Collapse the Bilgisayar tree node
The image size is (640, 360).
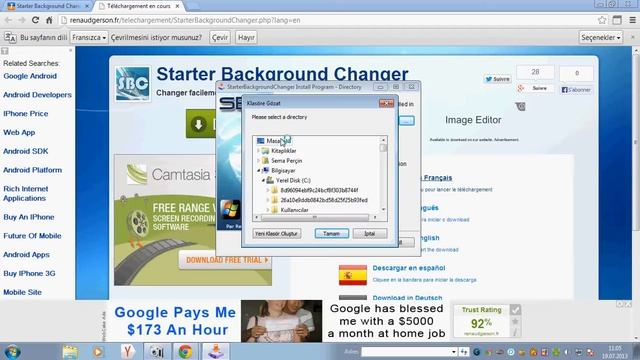(258, 170)
